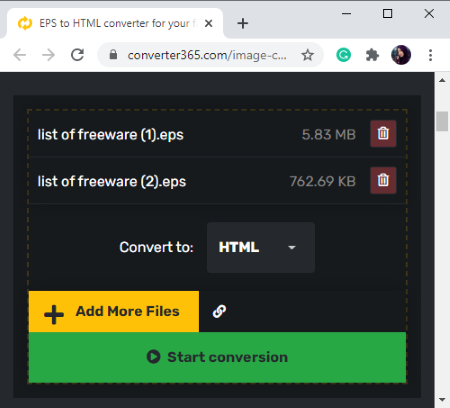Click Add More Files button
This screenshot has width=450, height=408.
(x=114, y=311)
